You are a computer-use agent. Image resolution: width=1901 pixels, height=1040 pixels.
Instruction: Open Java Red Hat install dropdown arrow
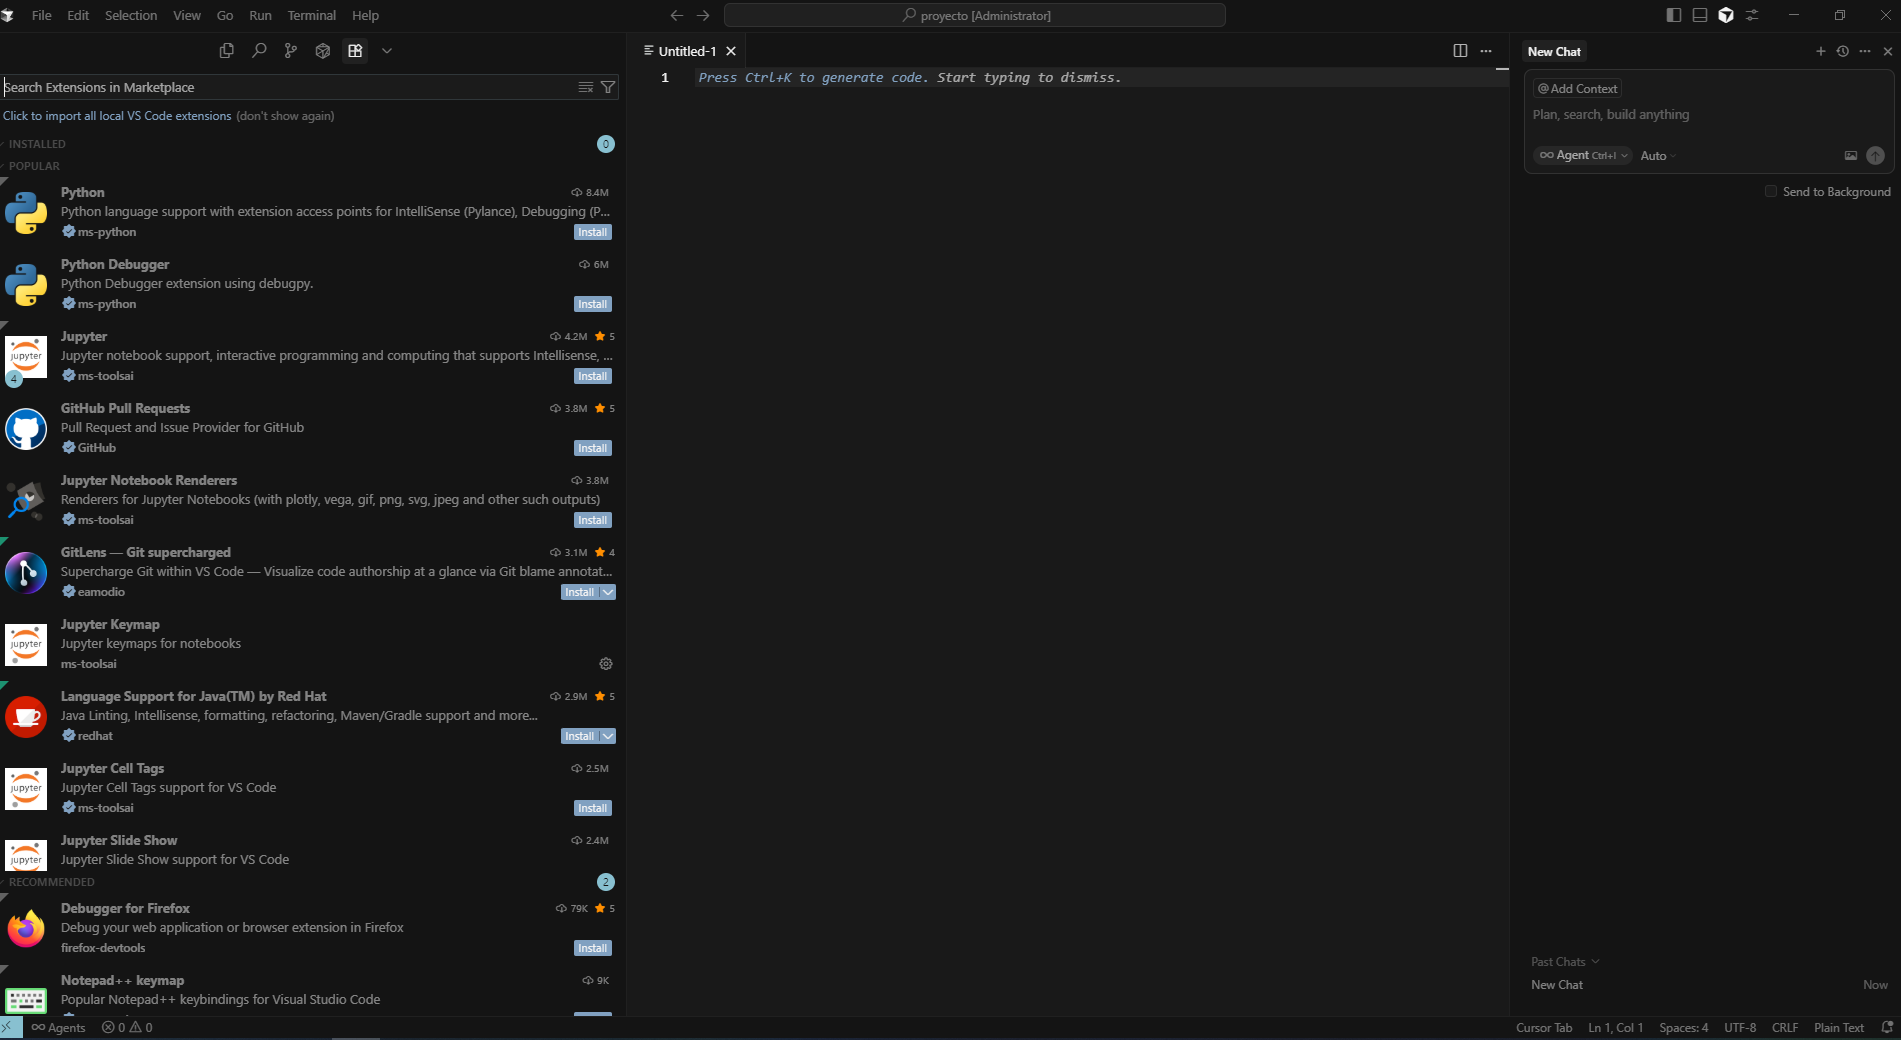pos(608,736)
